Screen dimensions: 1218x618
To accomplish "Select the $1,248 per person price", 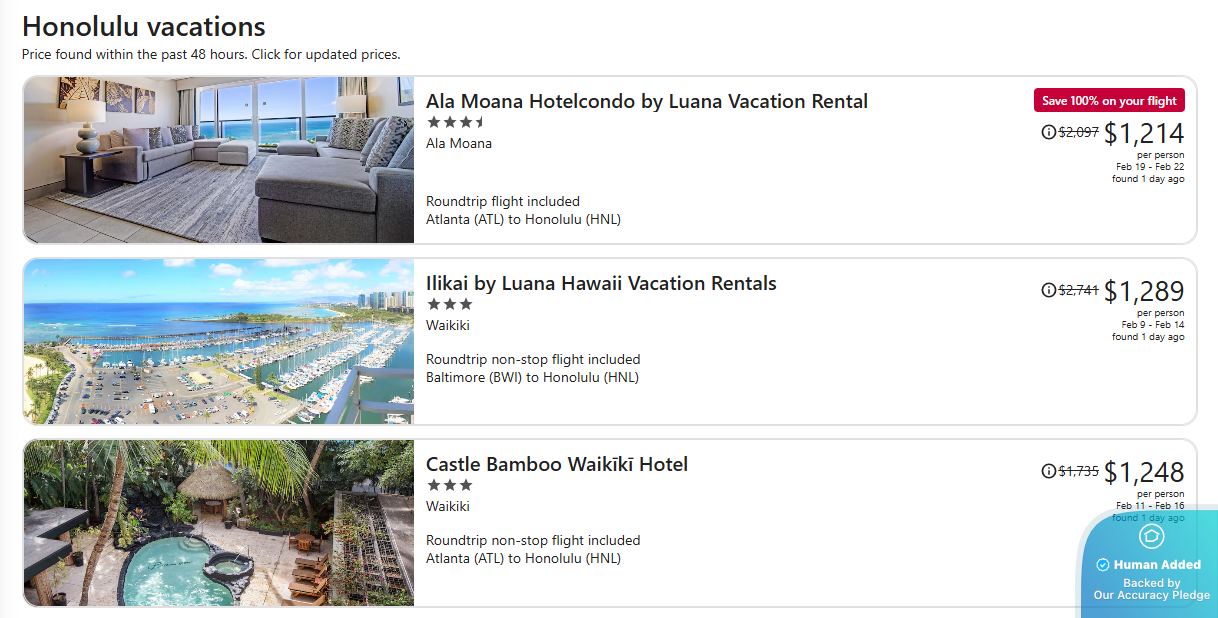I will click(1144, 472).
